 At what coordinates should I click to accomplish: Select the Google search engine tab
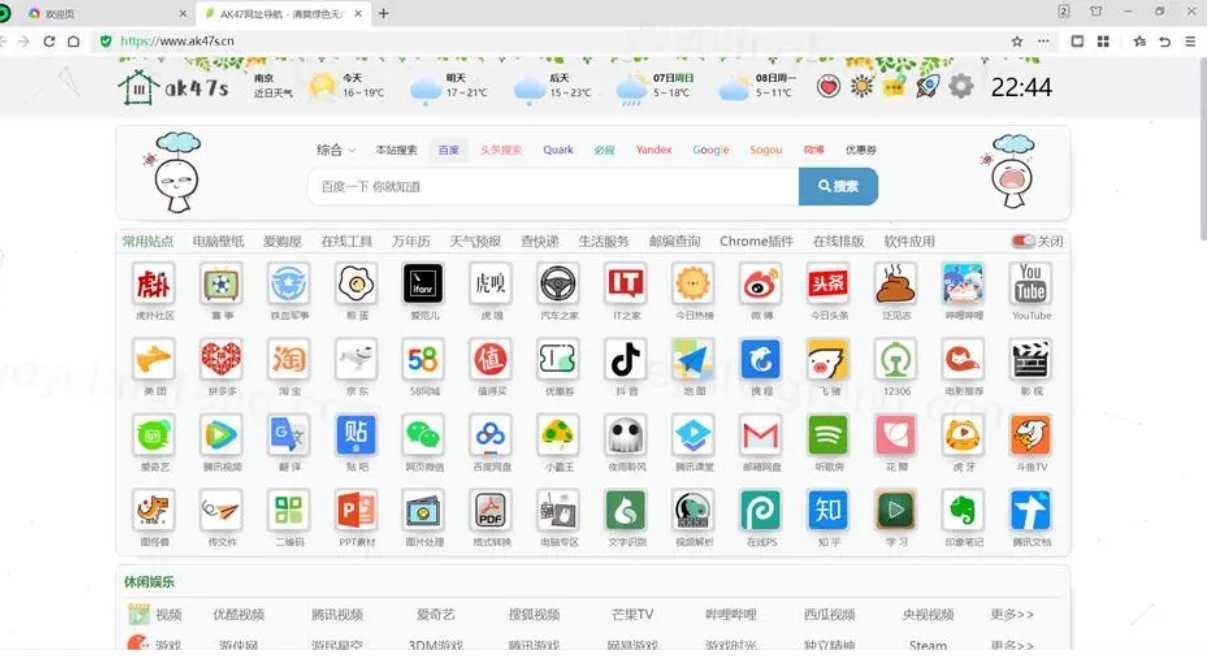pos(711,150)
